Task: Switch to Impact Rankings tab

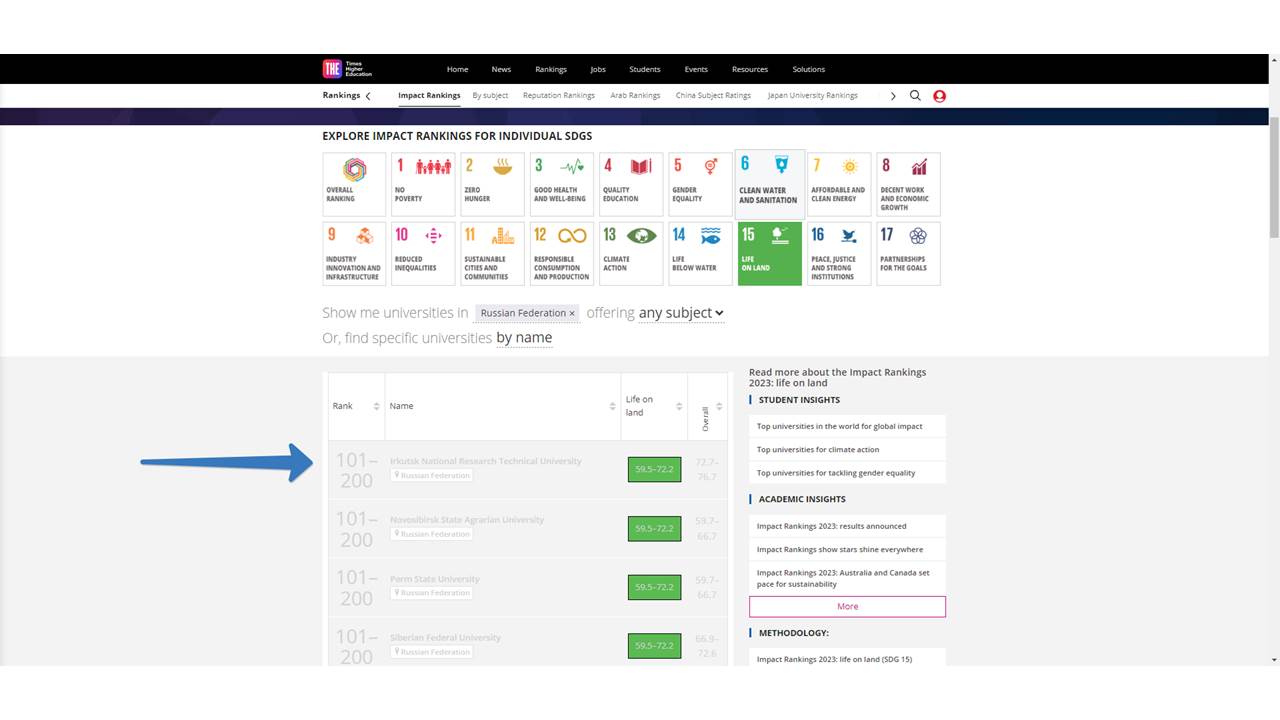Action: [429, 96]
